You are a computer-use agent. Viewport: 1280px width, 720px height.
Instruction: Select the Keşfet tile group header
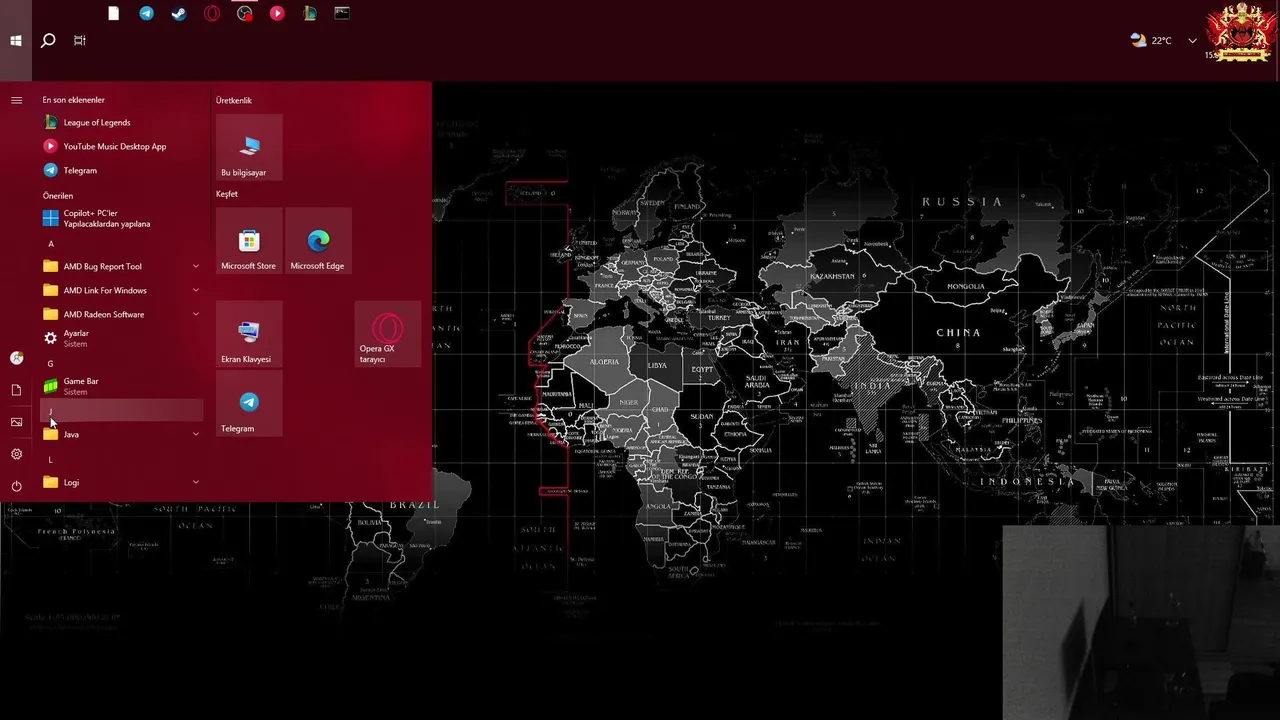tap(227, 194)
